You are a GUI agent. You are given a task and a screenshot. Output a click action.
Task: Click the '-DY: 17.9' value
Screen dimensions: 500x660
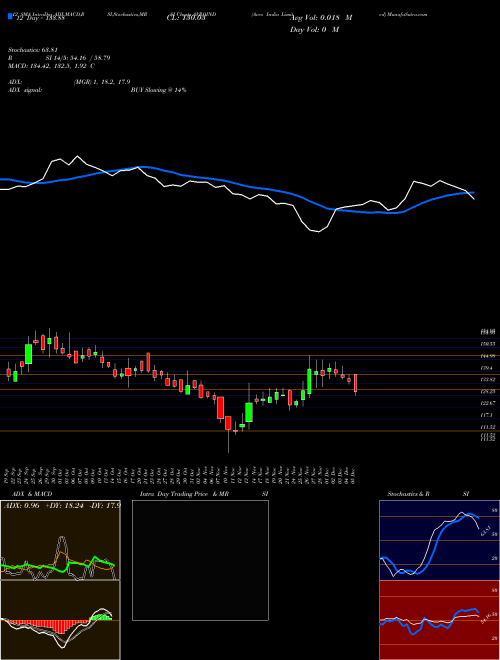106,506
